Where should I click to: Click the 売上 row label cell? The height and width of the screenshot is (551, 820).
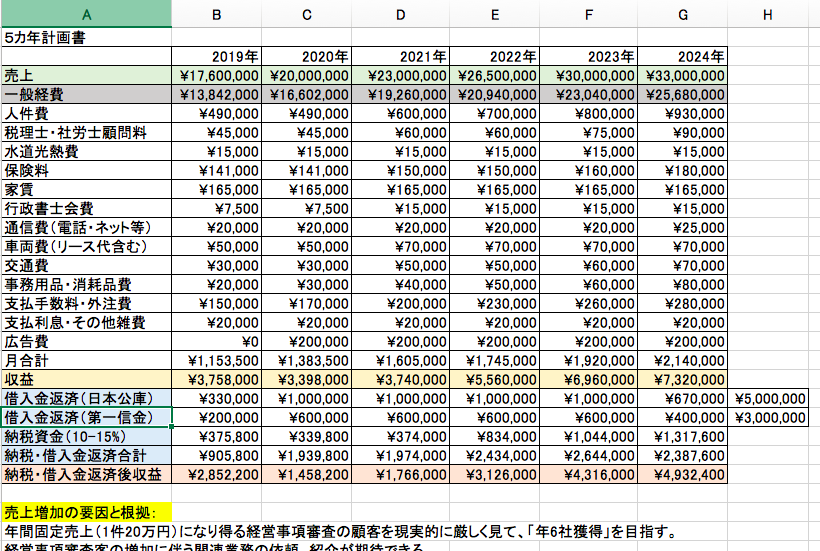[x=86, y=75]
